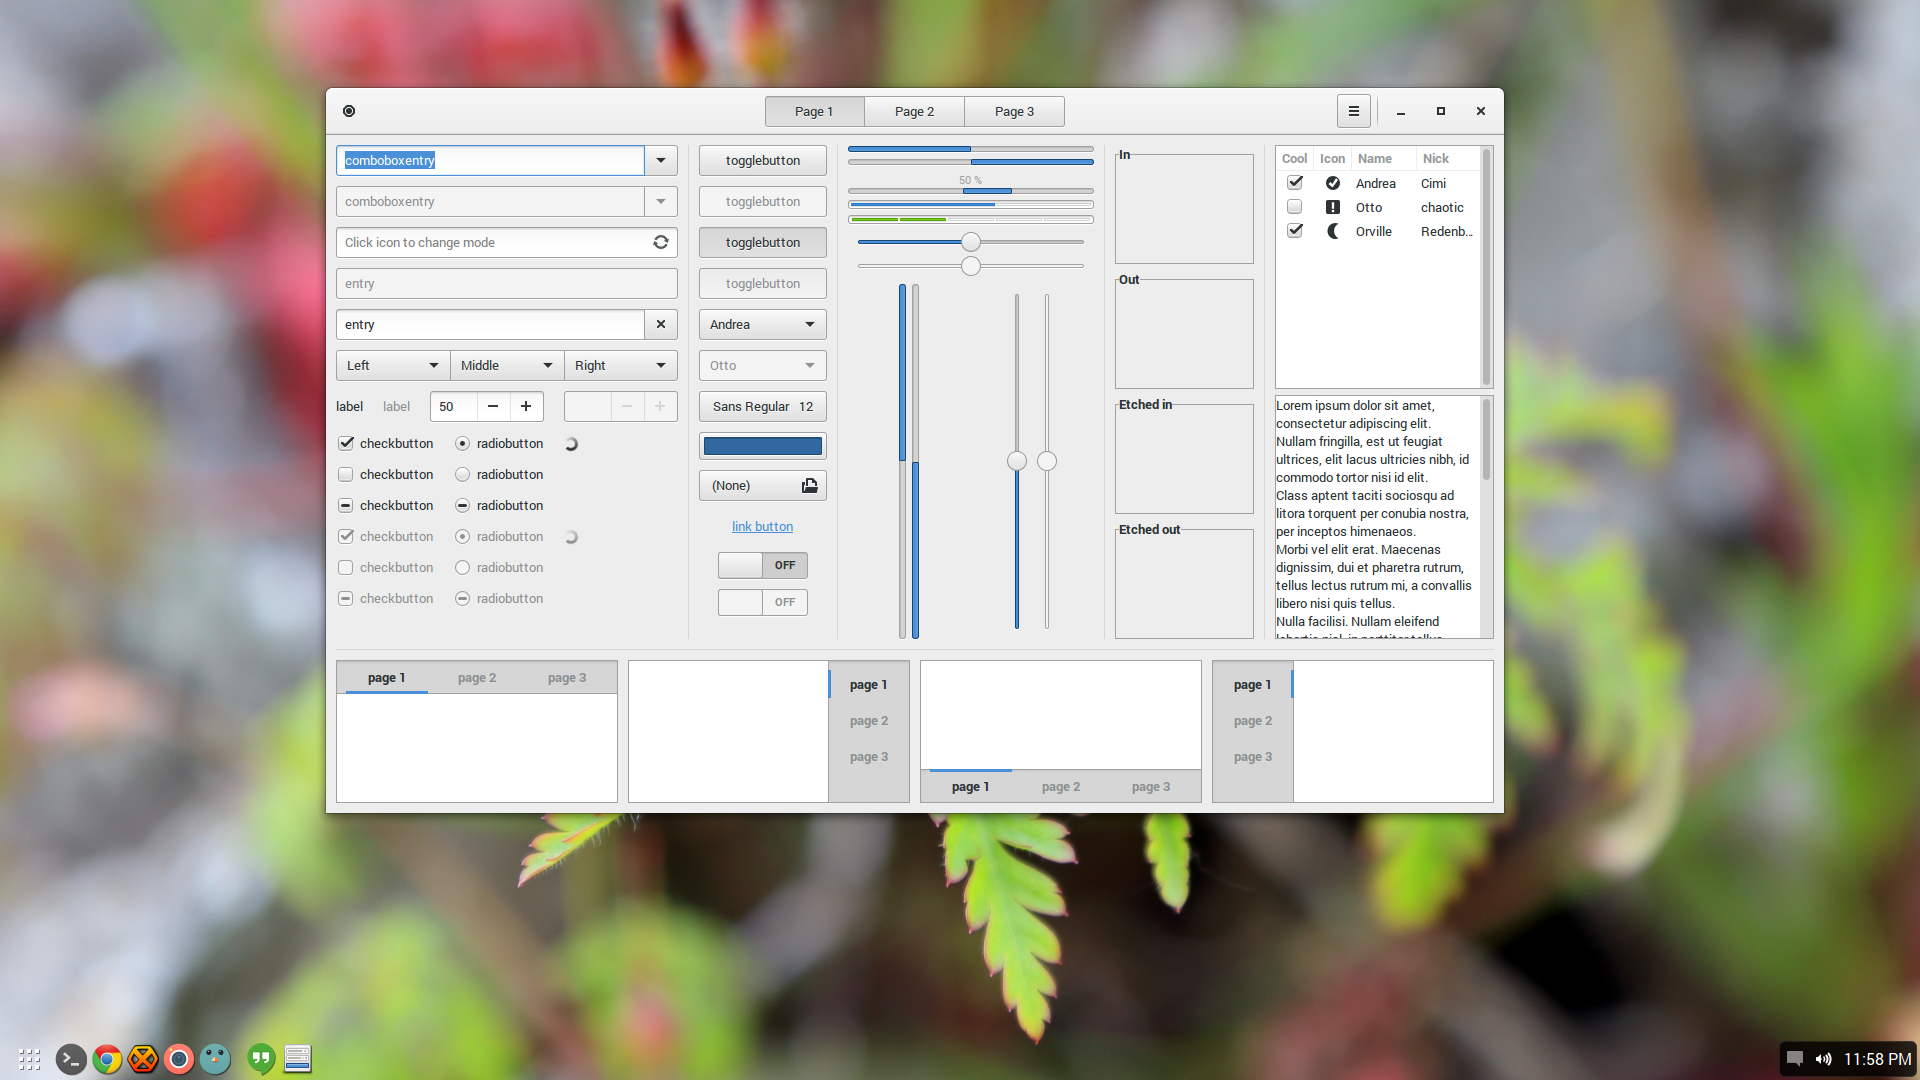
Task: Follow the link button
Action: (762, 526)
